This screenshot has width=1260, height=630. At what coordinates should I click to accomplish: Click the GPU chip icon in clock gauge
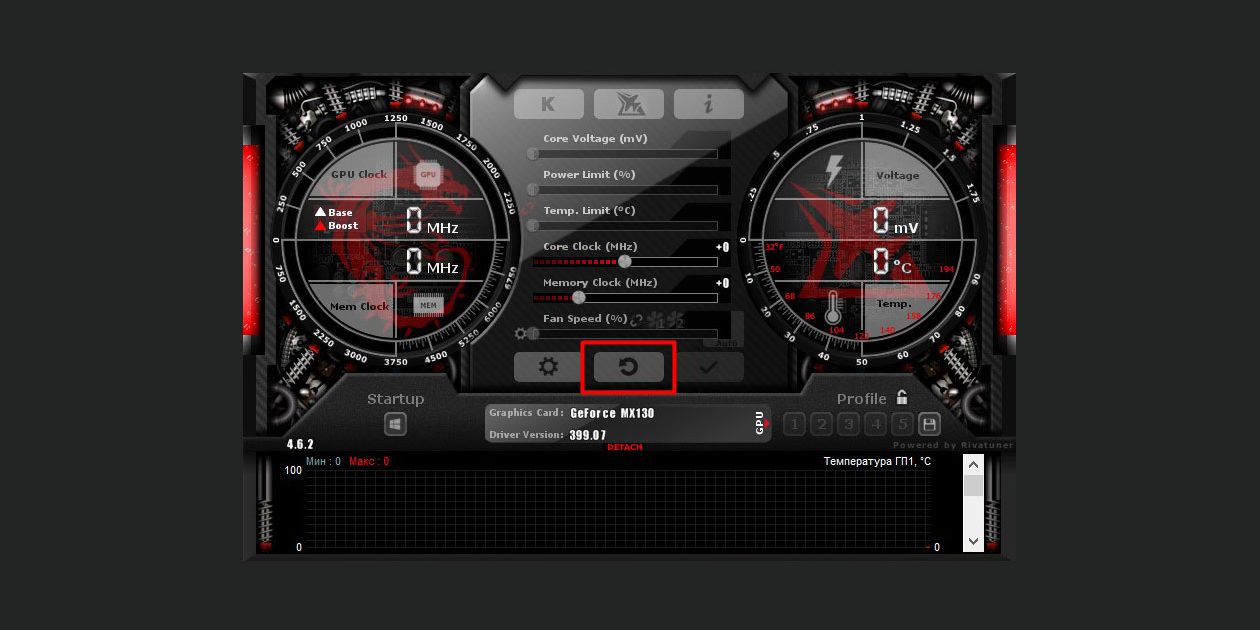click(x=428, y=174)
